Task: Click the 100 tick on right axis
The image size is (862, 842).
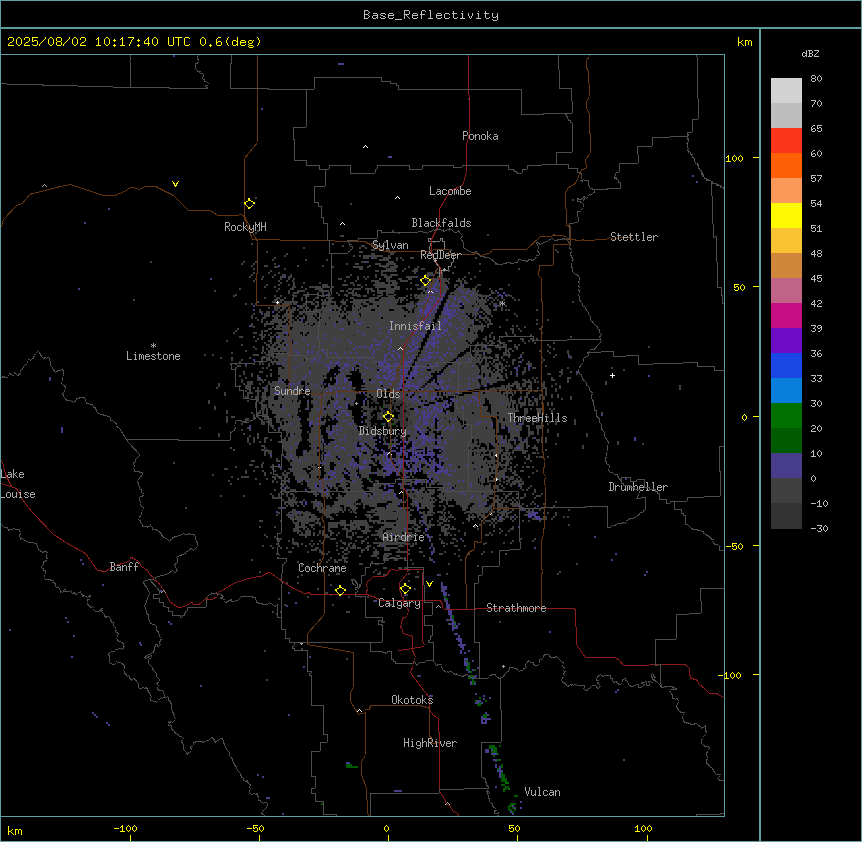Action: [734, 158]
